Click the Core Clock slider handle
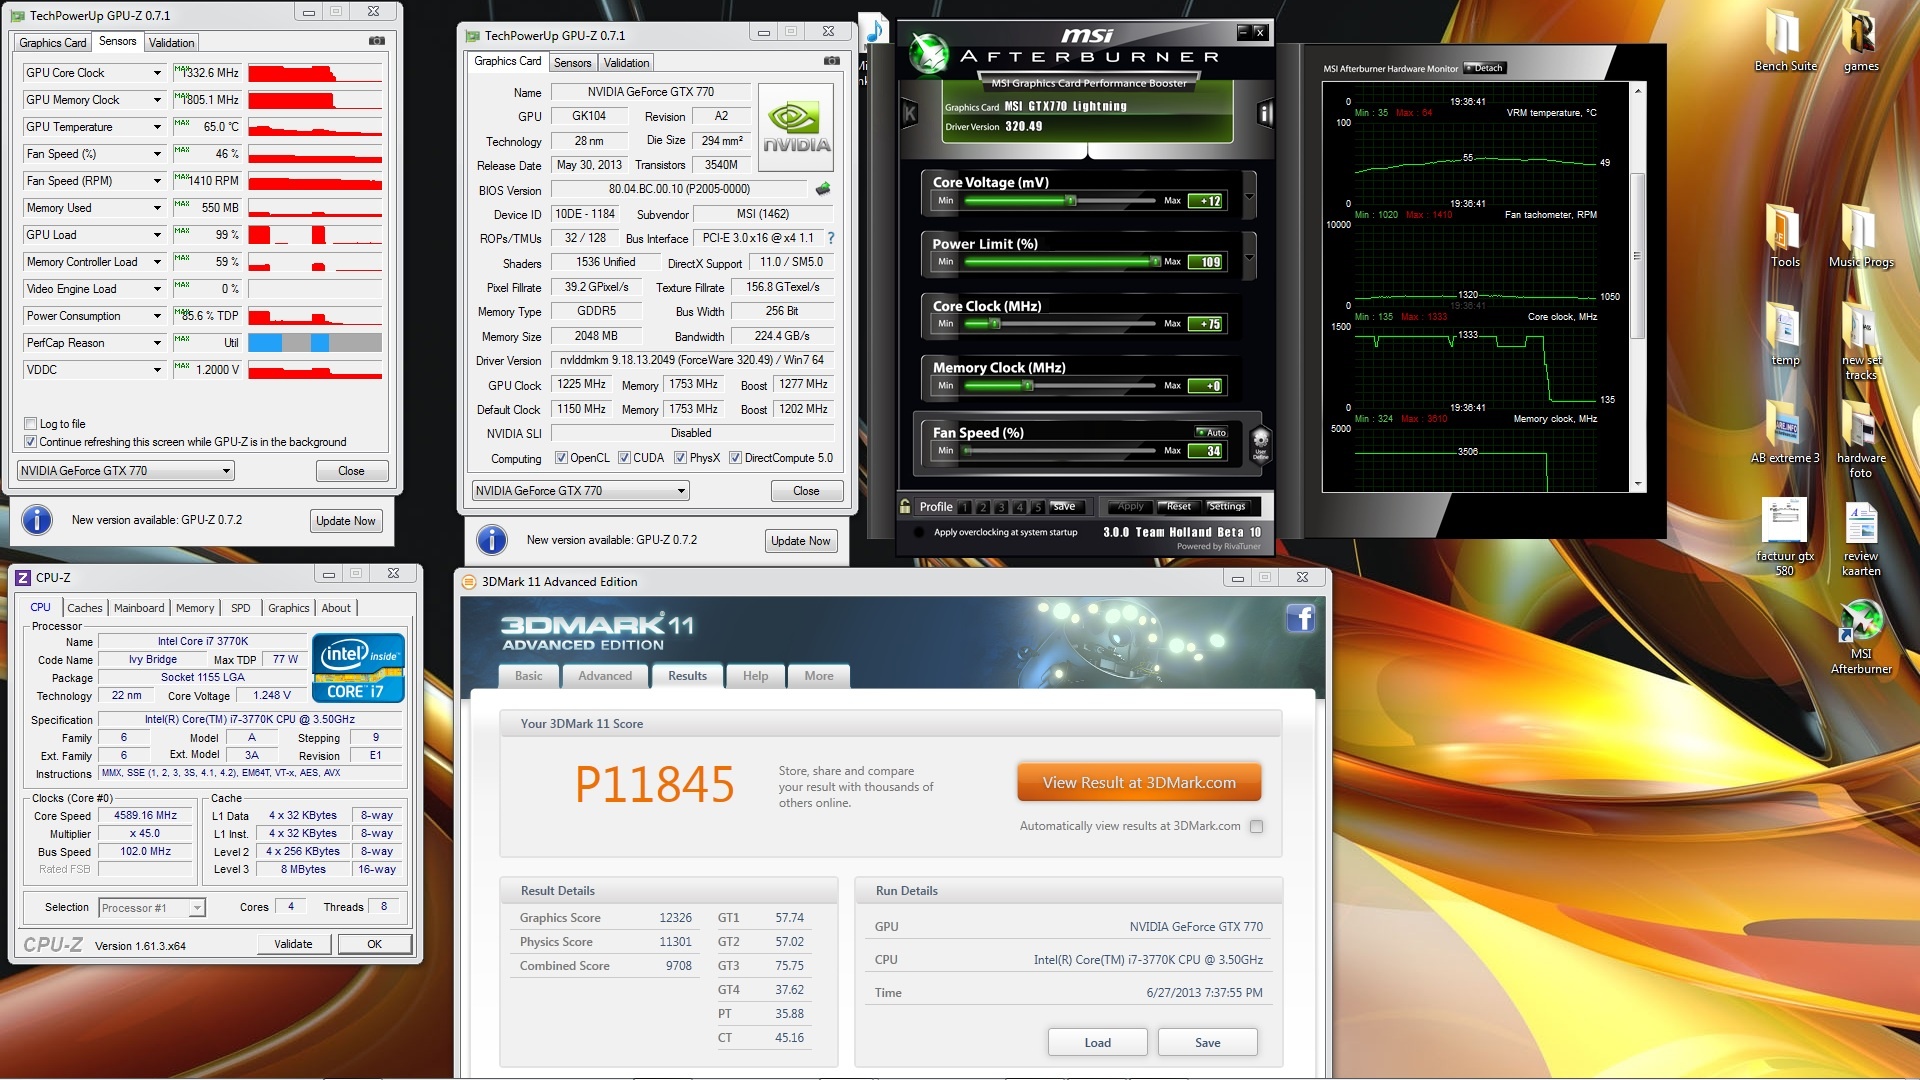This screenshot has height=1080, width=1920. point(995,324)
